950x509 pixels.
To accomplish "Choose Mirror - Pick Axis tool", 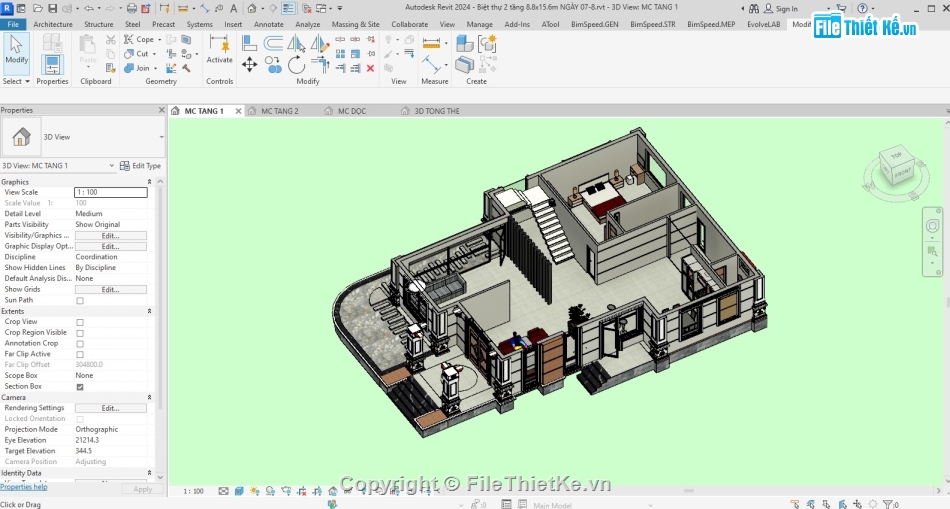I will click(x=296, y=43).
